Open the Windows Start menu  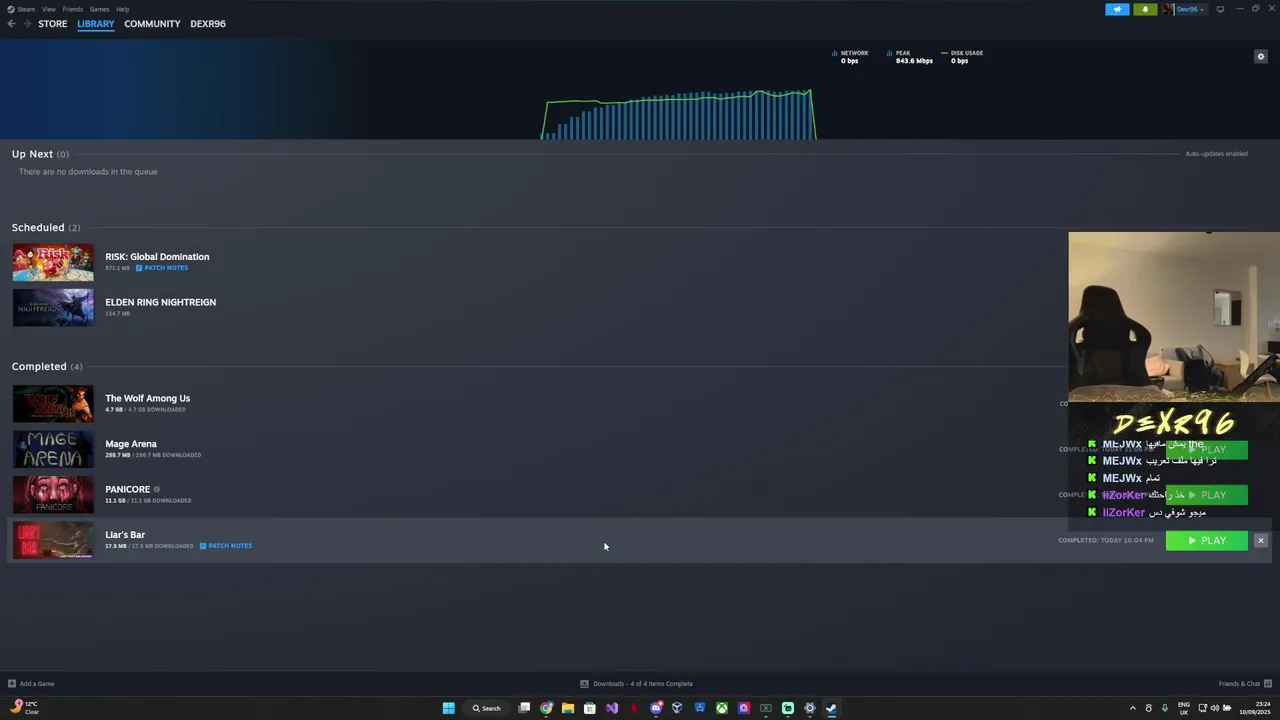click(x=449, y=708)
